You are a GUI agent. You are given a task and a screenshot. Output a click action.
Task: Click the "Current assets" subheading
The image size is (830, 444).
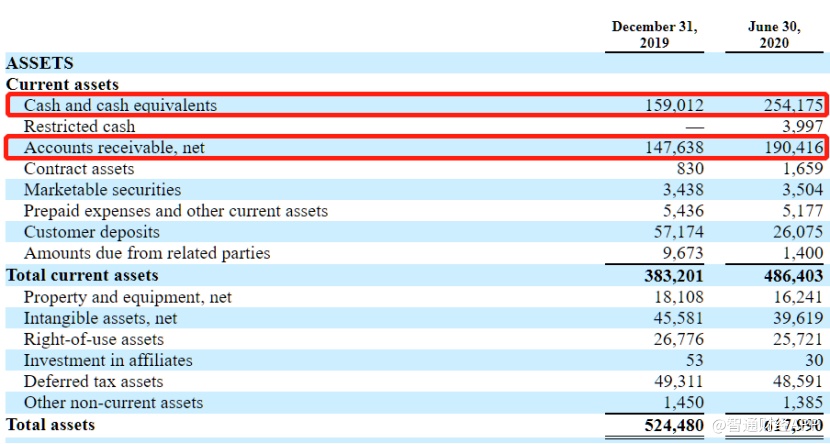(62, 84)
